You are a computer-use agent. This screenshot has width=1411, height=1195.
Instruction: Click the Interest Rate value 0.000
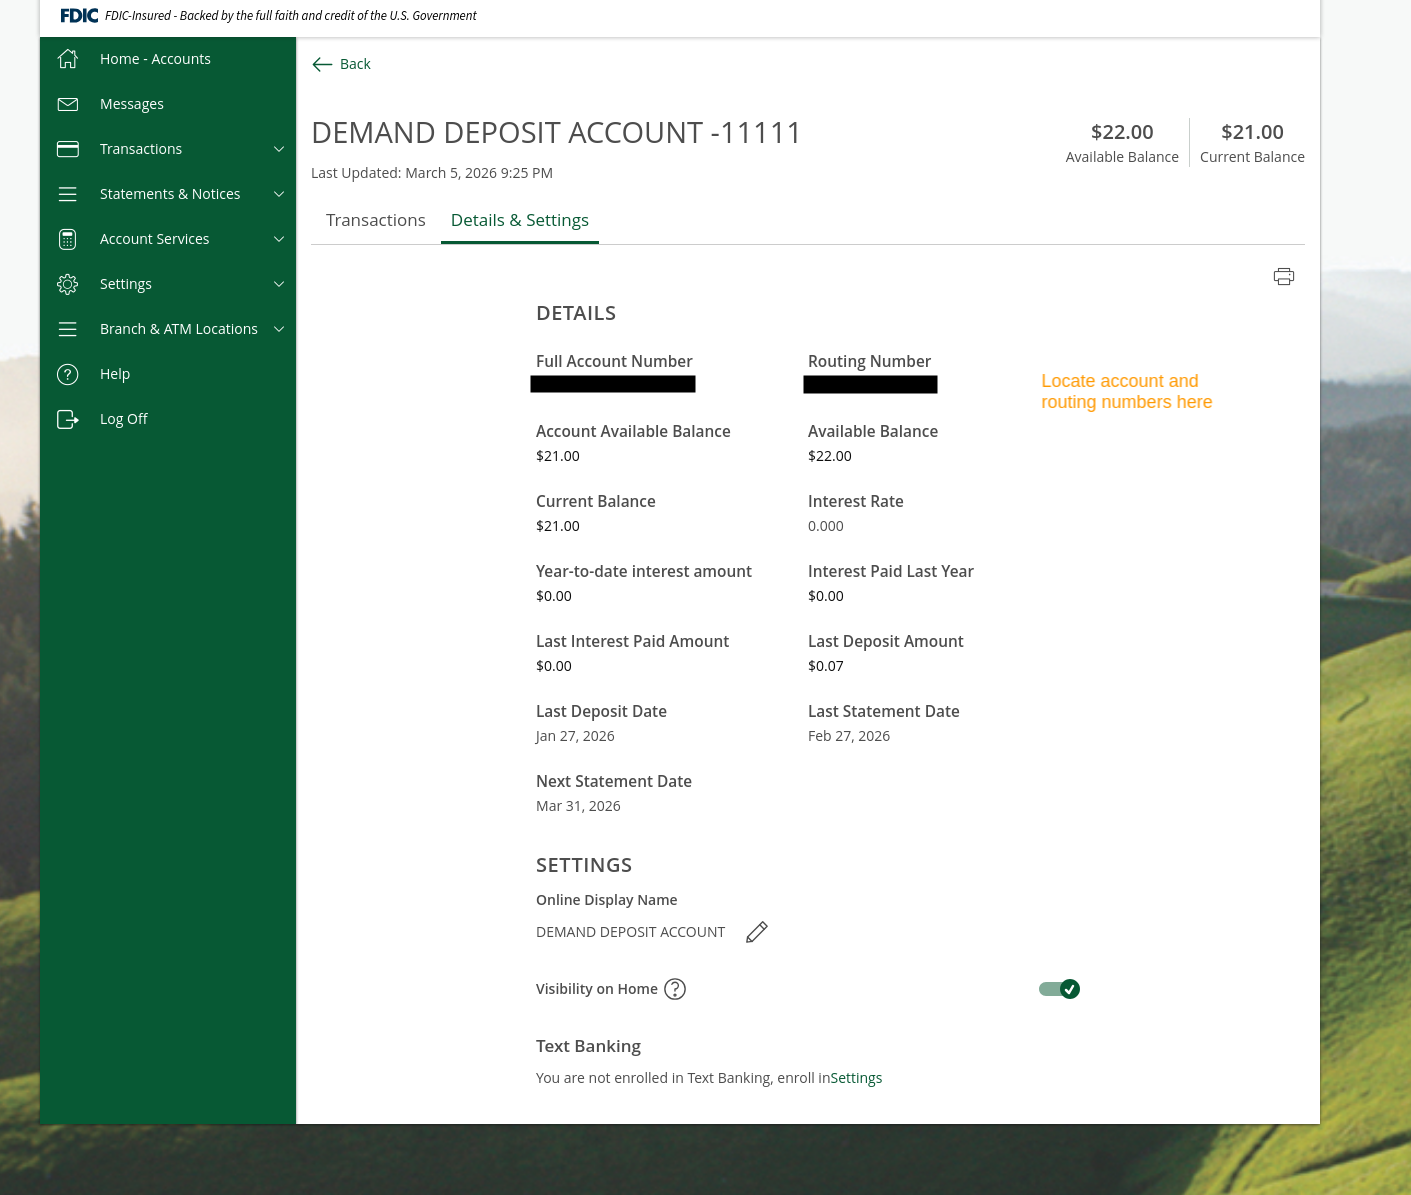pos(826,526)
